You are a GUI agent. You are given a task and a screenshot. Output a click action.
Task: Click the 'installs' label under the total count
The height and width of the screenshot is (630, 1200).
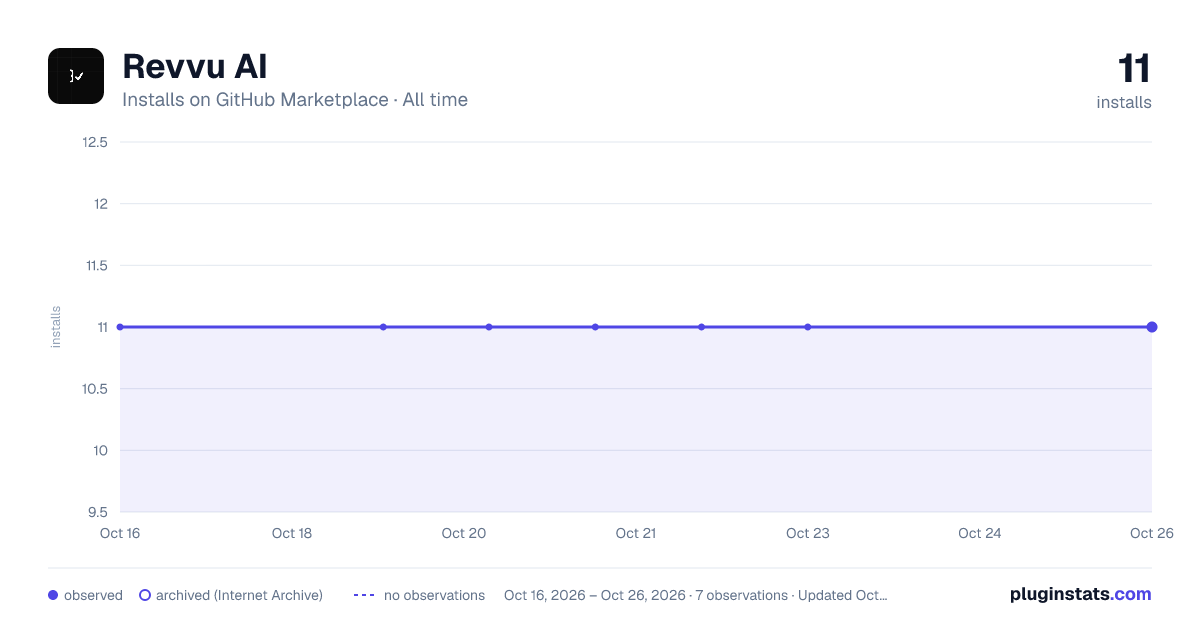coord(1124,102)
